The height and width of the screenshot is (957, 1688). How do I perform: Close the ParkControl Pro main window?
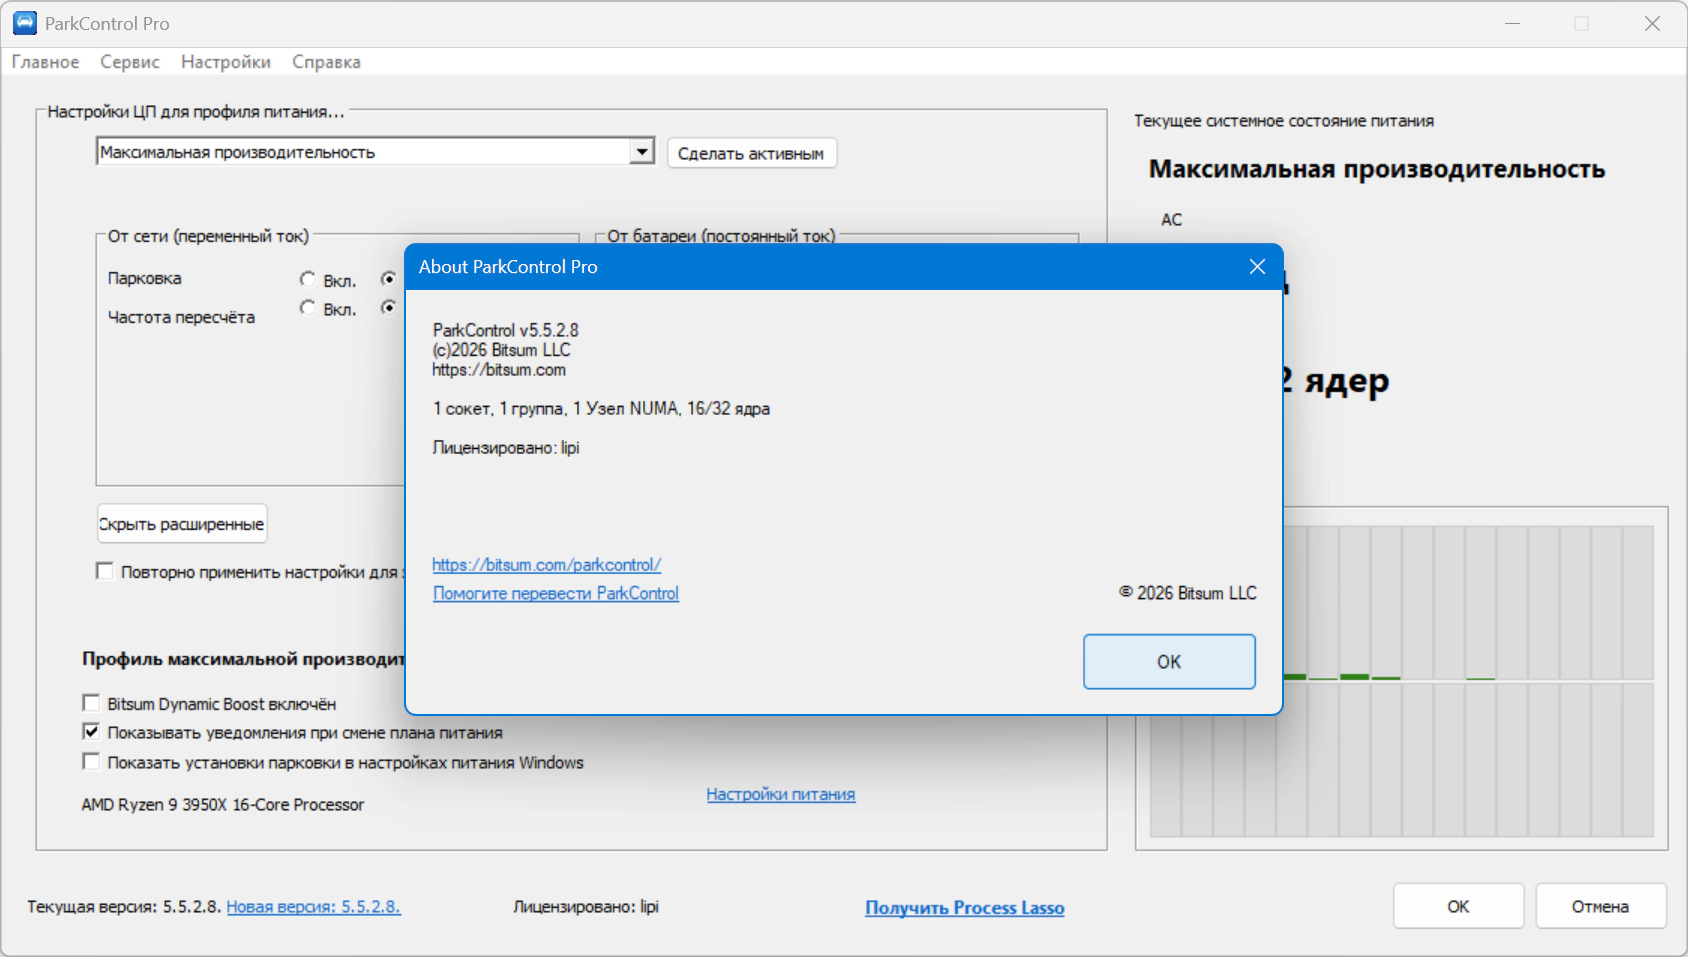point(1652,23)
